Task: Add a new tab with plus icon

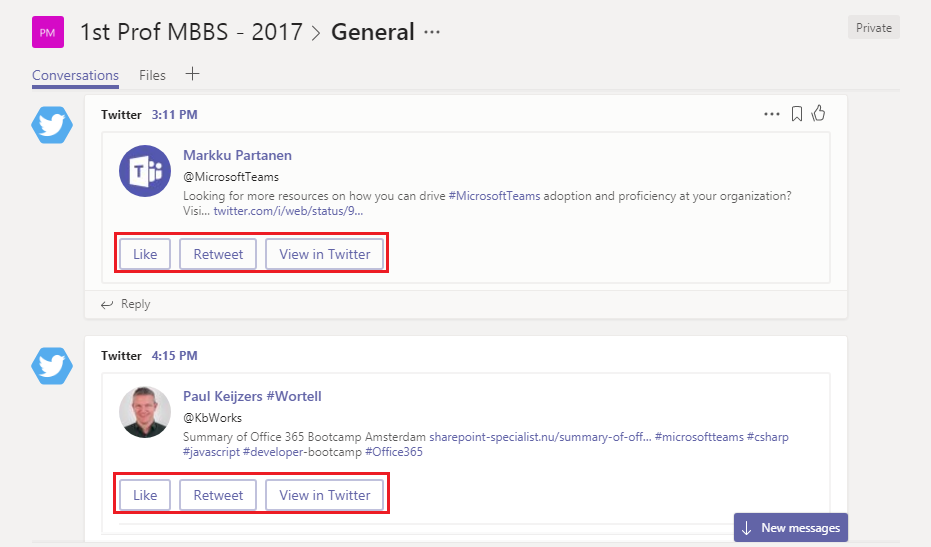Action: click(x=193, y=74)
